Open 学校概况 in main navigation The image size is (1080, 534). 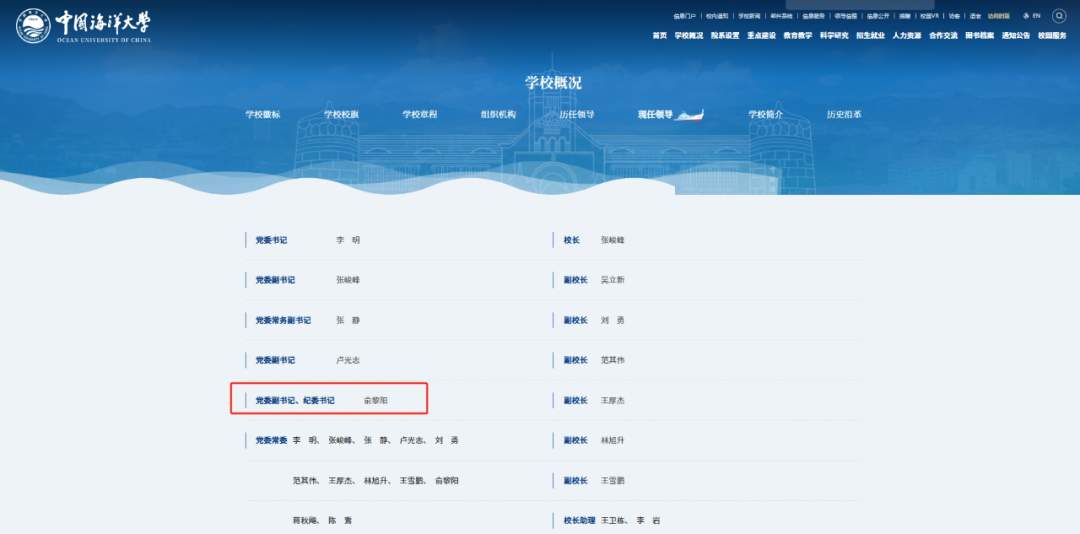tap(689, 36)
